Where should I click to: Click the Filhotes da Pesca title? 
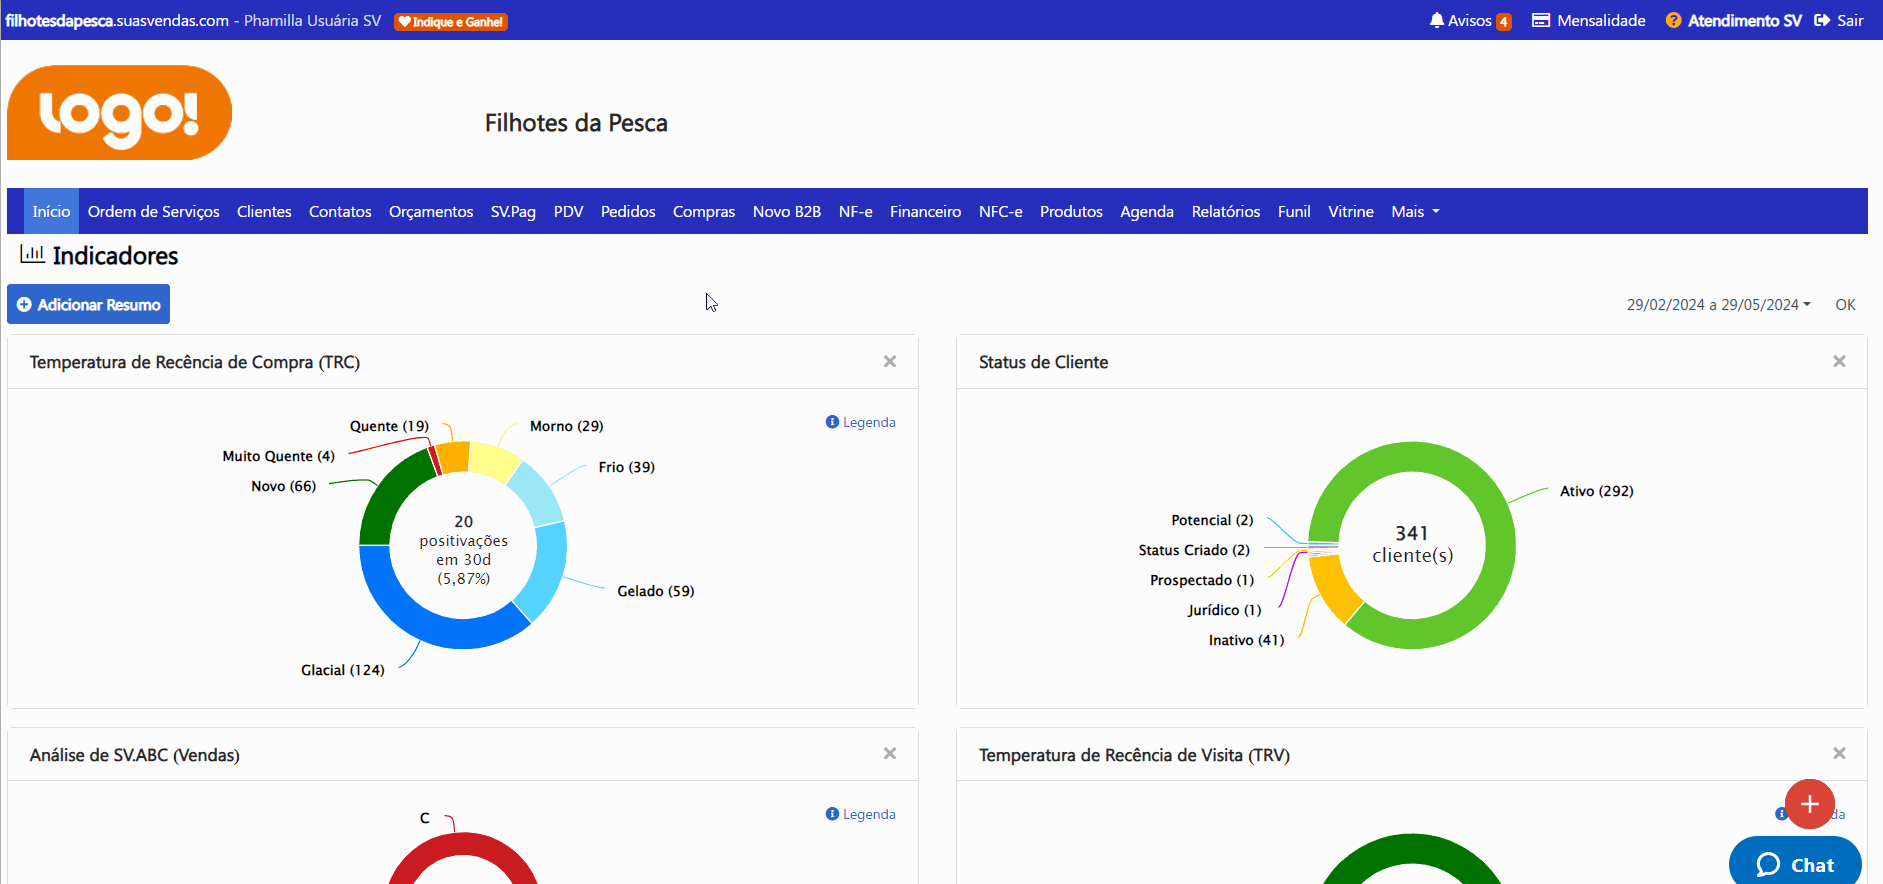point(576,123)
